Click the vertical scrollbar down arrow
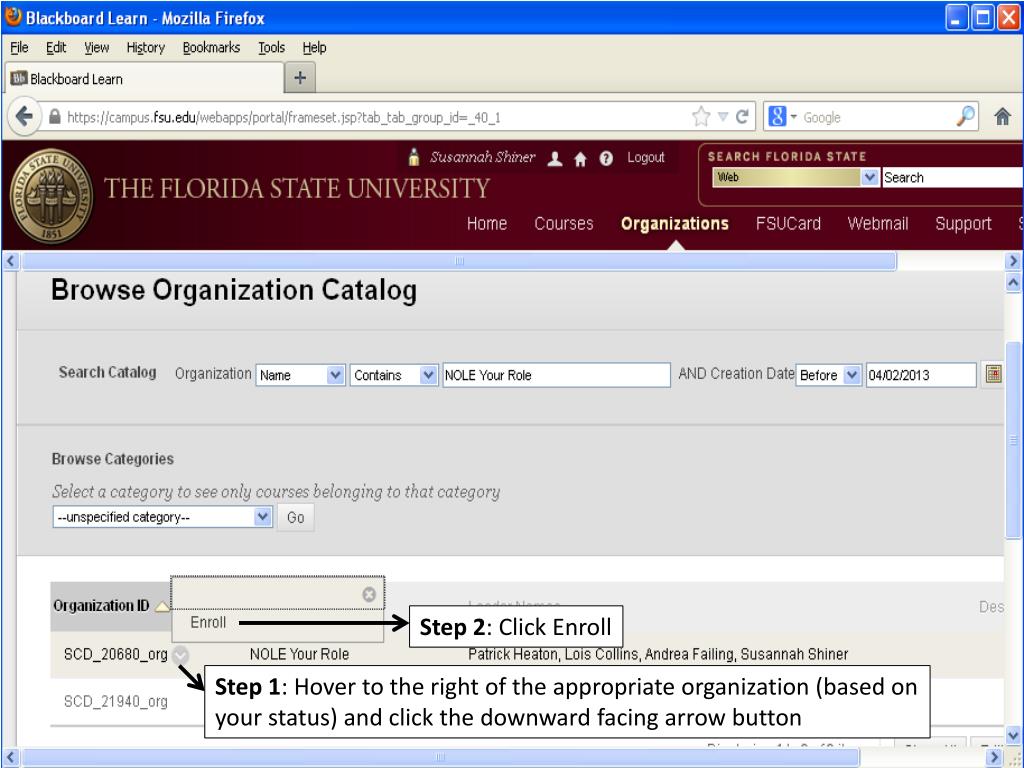Viewport: 1024px width, 768px height. click(x=1013, y=733)
